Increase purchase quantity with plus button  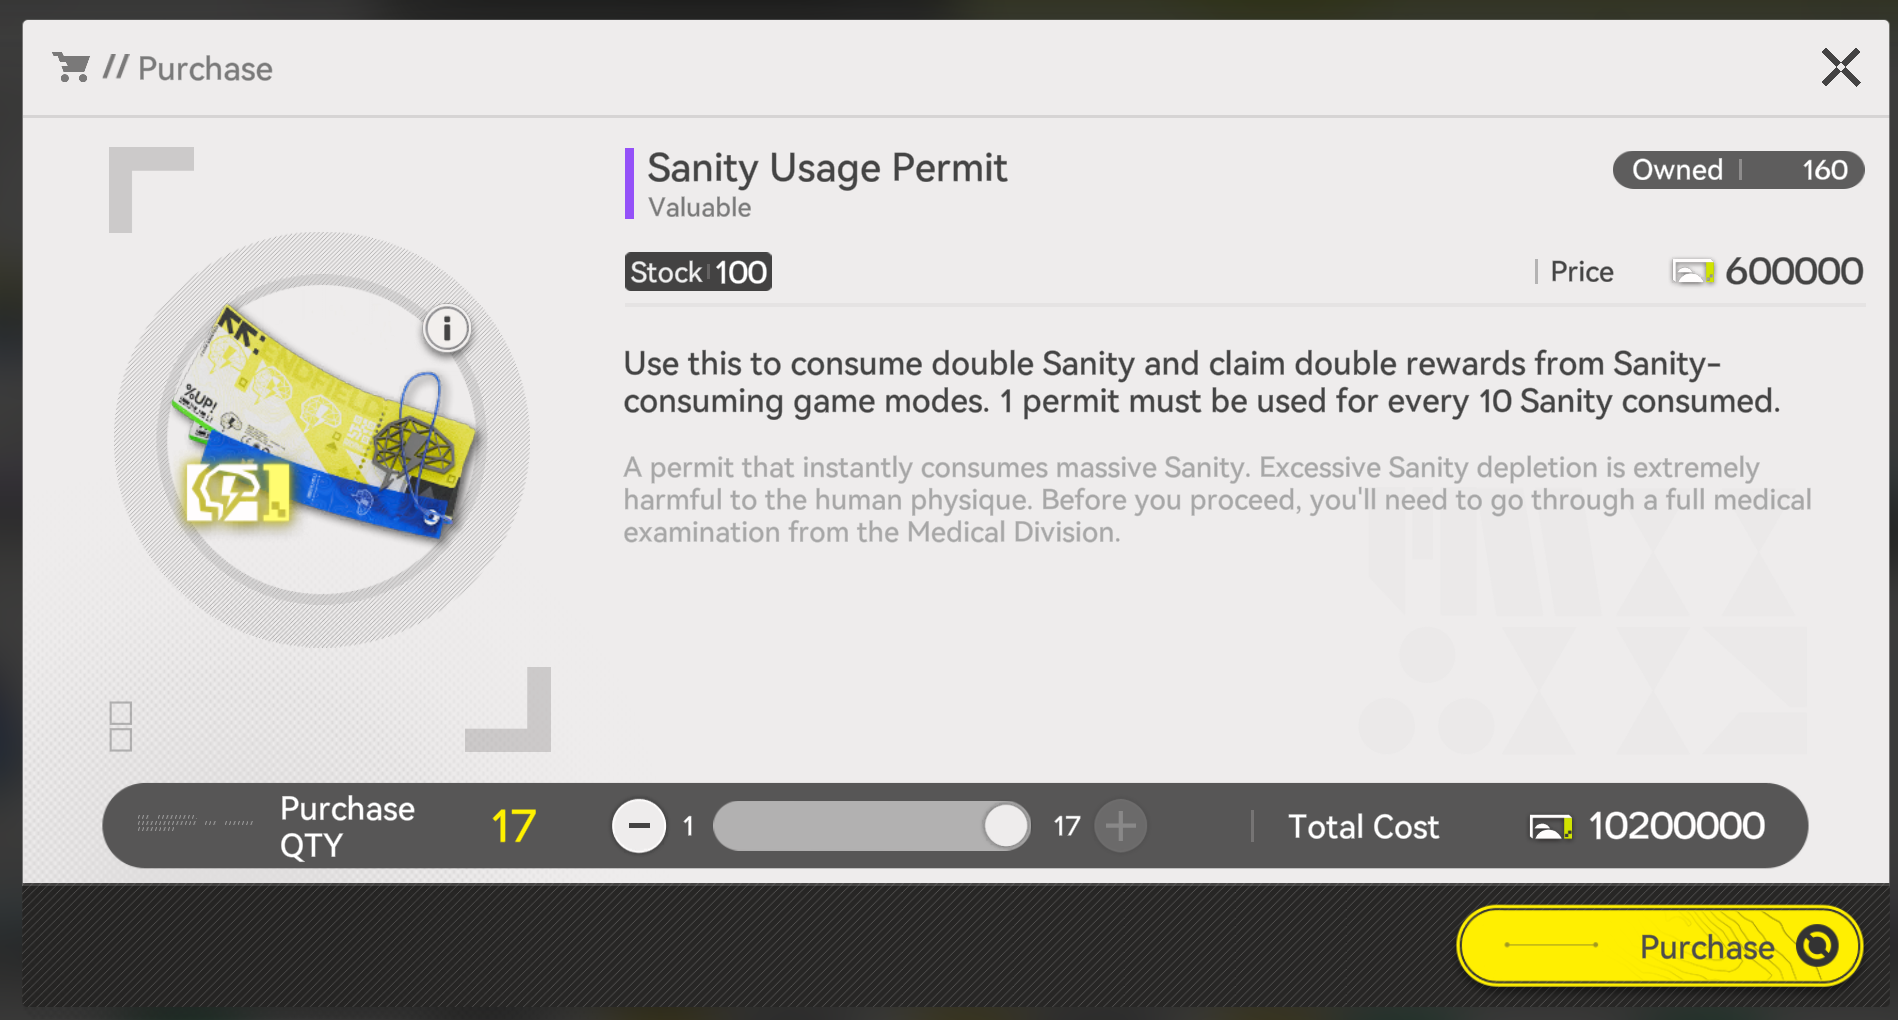1121,826
